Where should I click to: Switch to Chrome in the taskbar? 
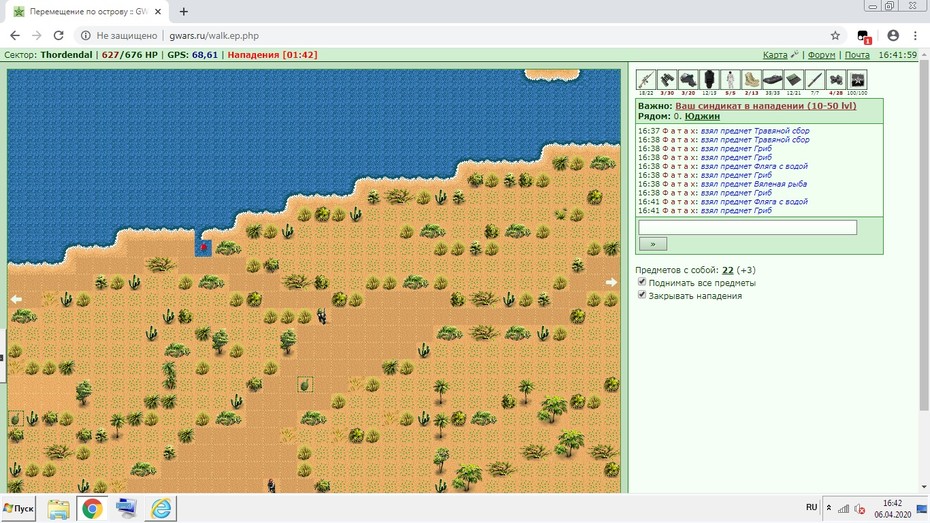(x=92, y=509)
